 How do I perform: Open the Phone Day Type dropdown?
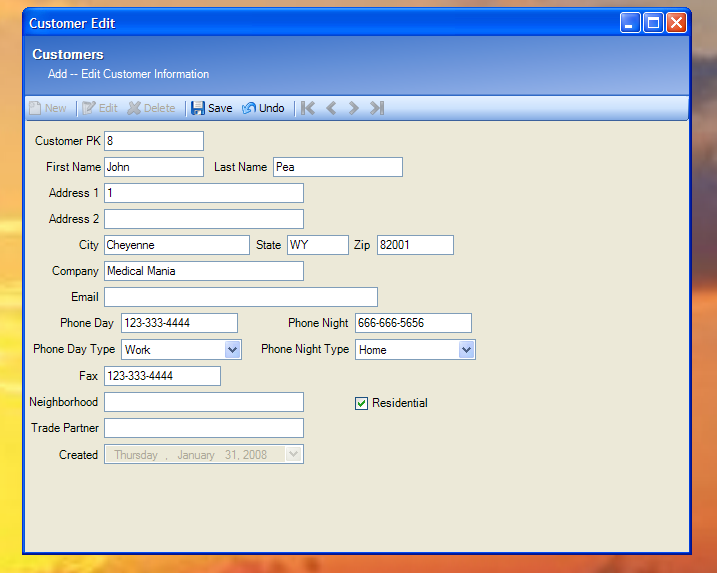point(232,350)
